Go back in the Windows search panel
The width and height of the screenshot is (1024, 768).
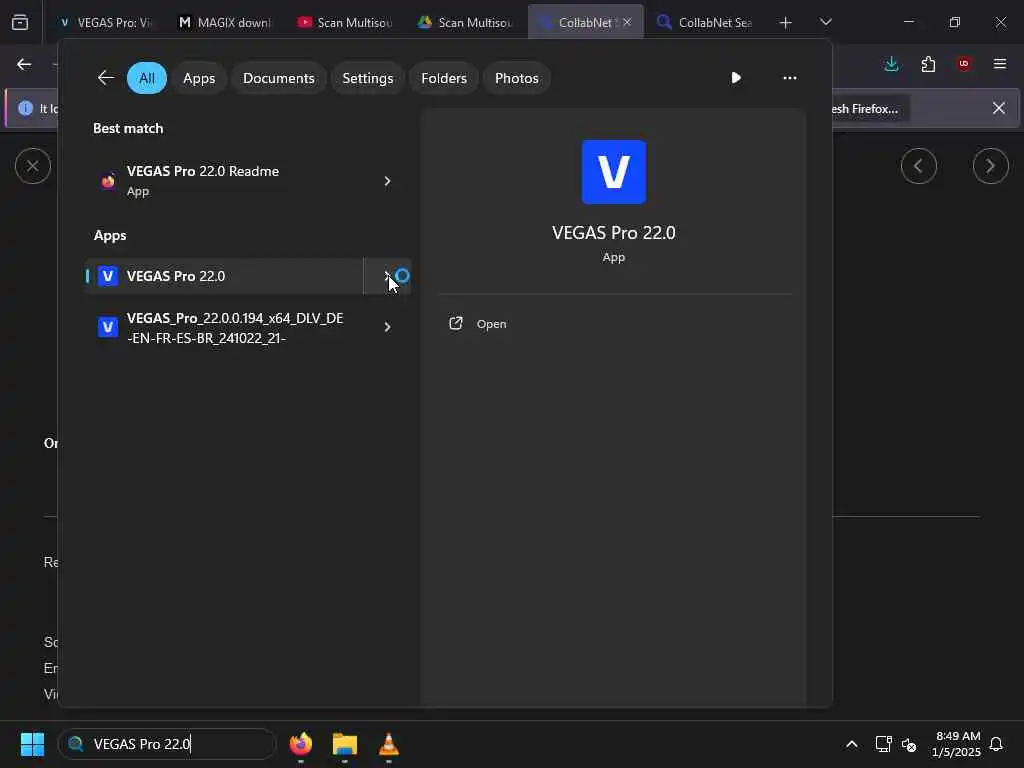coord(106,78)
